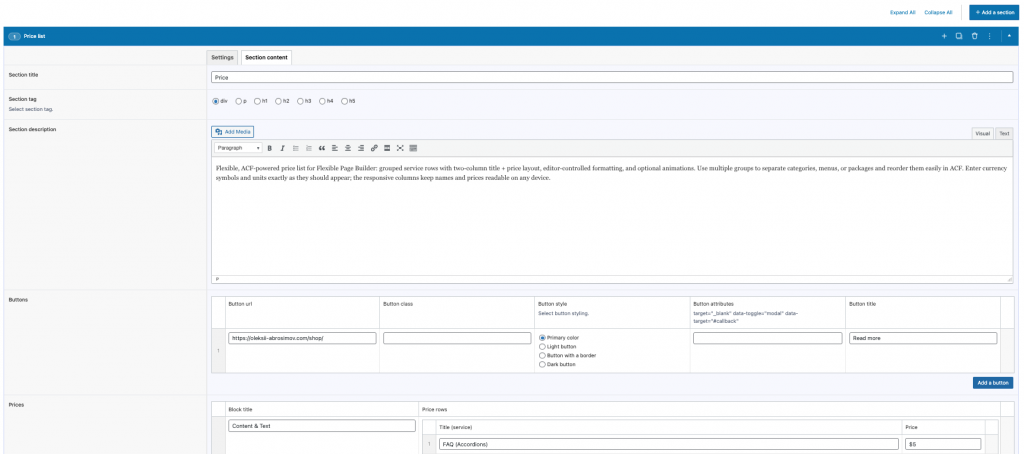Choose Light button style
Image resolution: width=1024 pixels, height=454 pixels.
pos(542,346)
